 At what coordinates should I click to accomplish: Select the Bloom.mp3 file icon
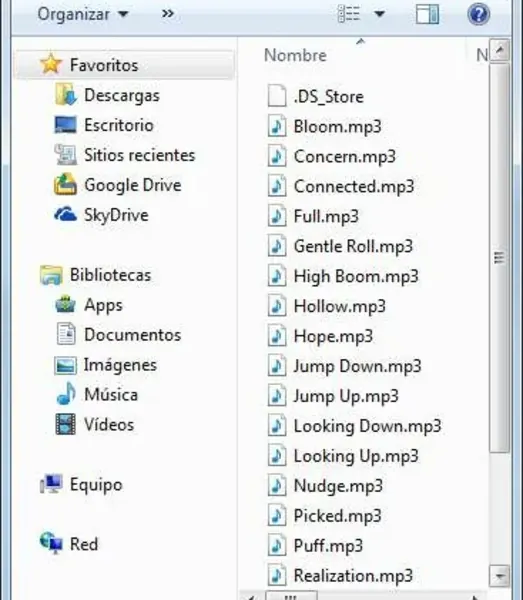277,126
